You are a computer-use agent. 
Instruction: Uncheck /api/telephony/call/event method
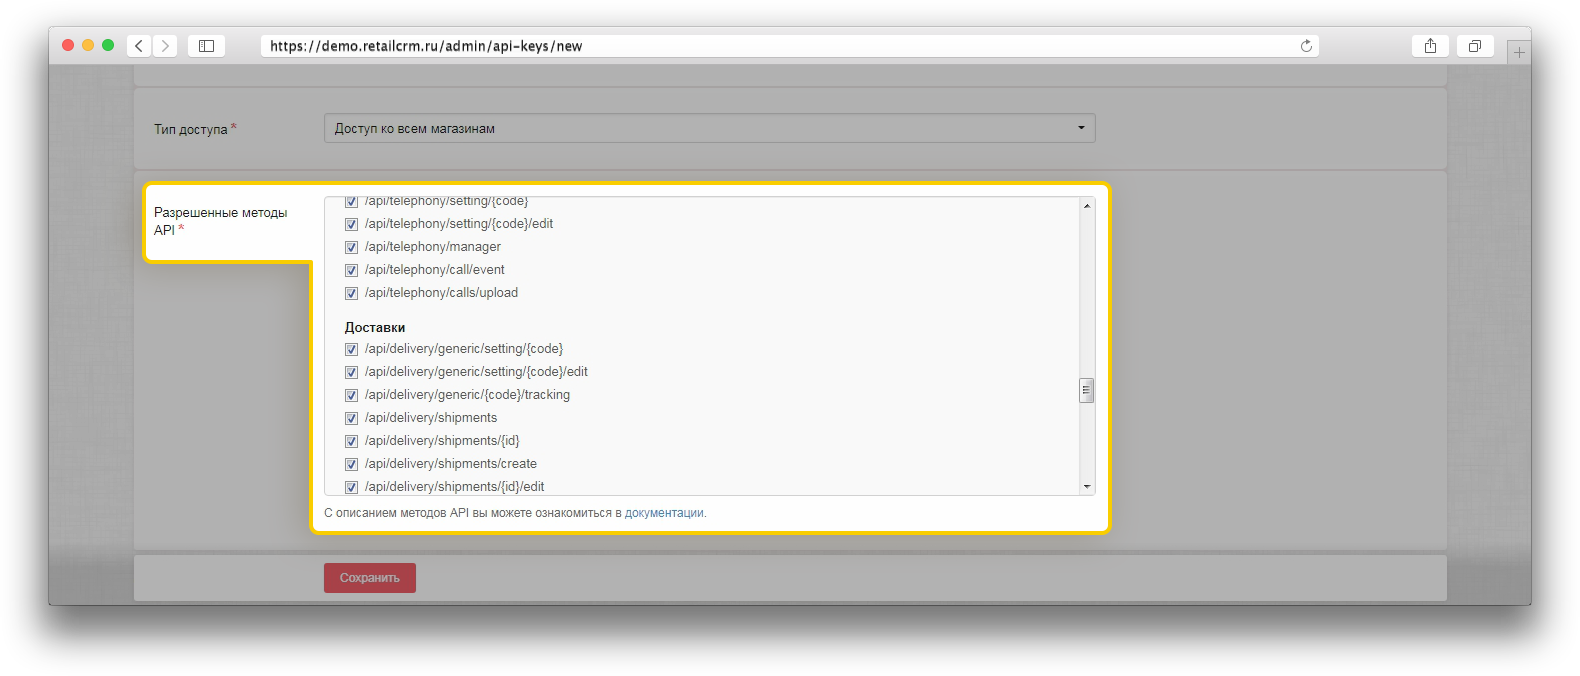[351, 270]
